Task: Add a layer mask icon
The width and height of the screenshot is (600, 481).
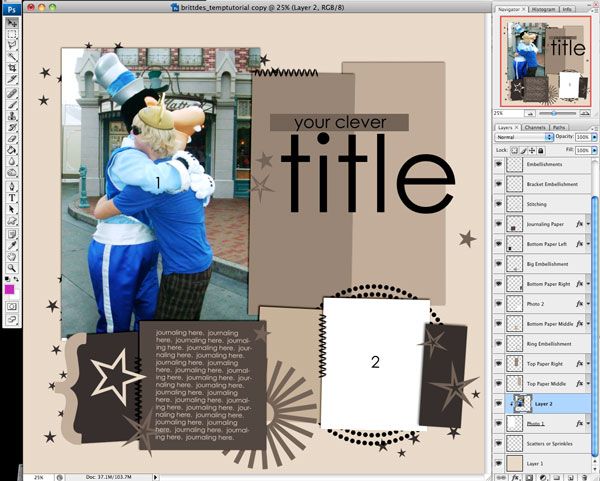Action: coord(529,478)
